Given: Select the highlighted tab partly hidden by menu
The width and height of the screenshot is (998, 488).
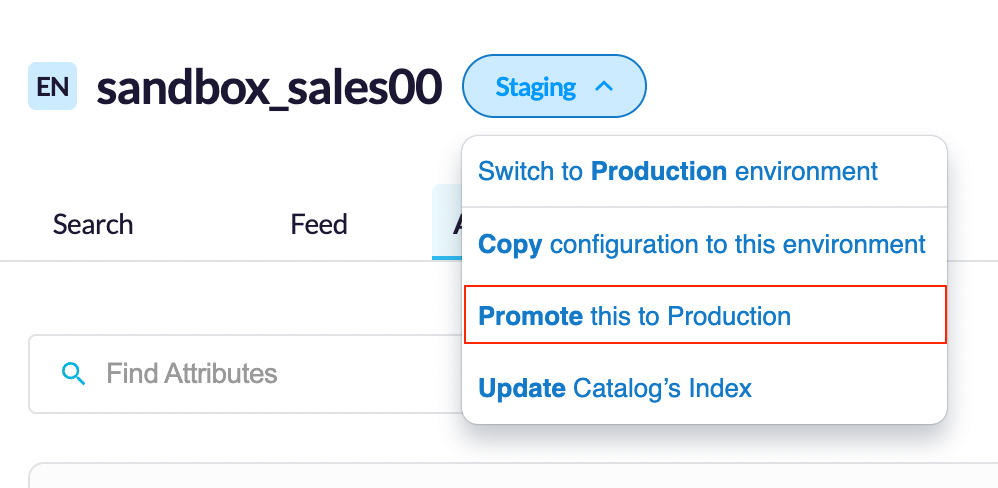Looking at the screenshot, I should tap(447, 222).
